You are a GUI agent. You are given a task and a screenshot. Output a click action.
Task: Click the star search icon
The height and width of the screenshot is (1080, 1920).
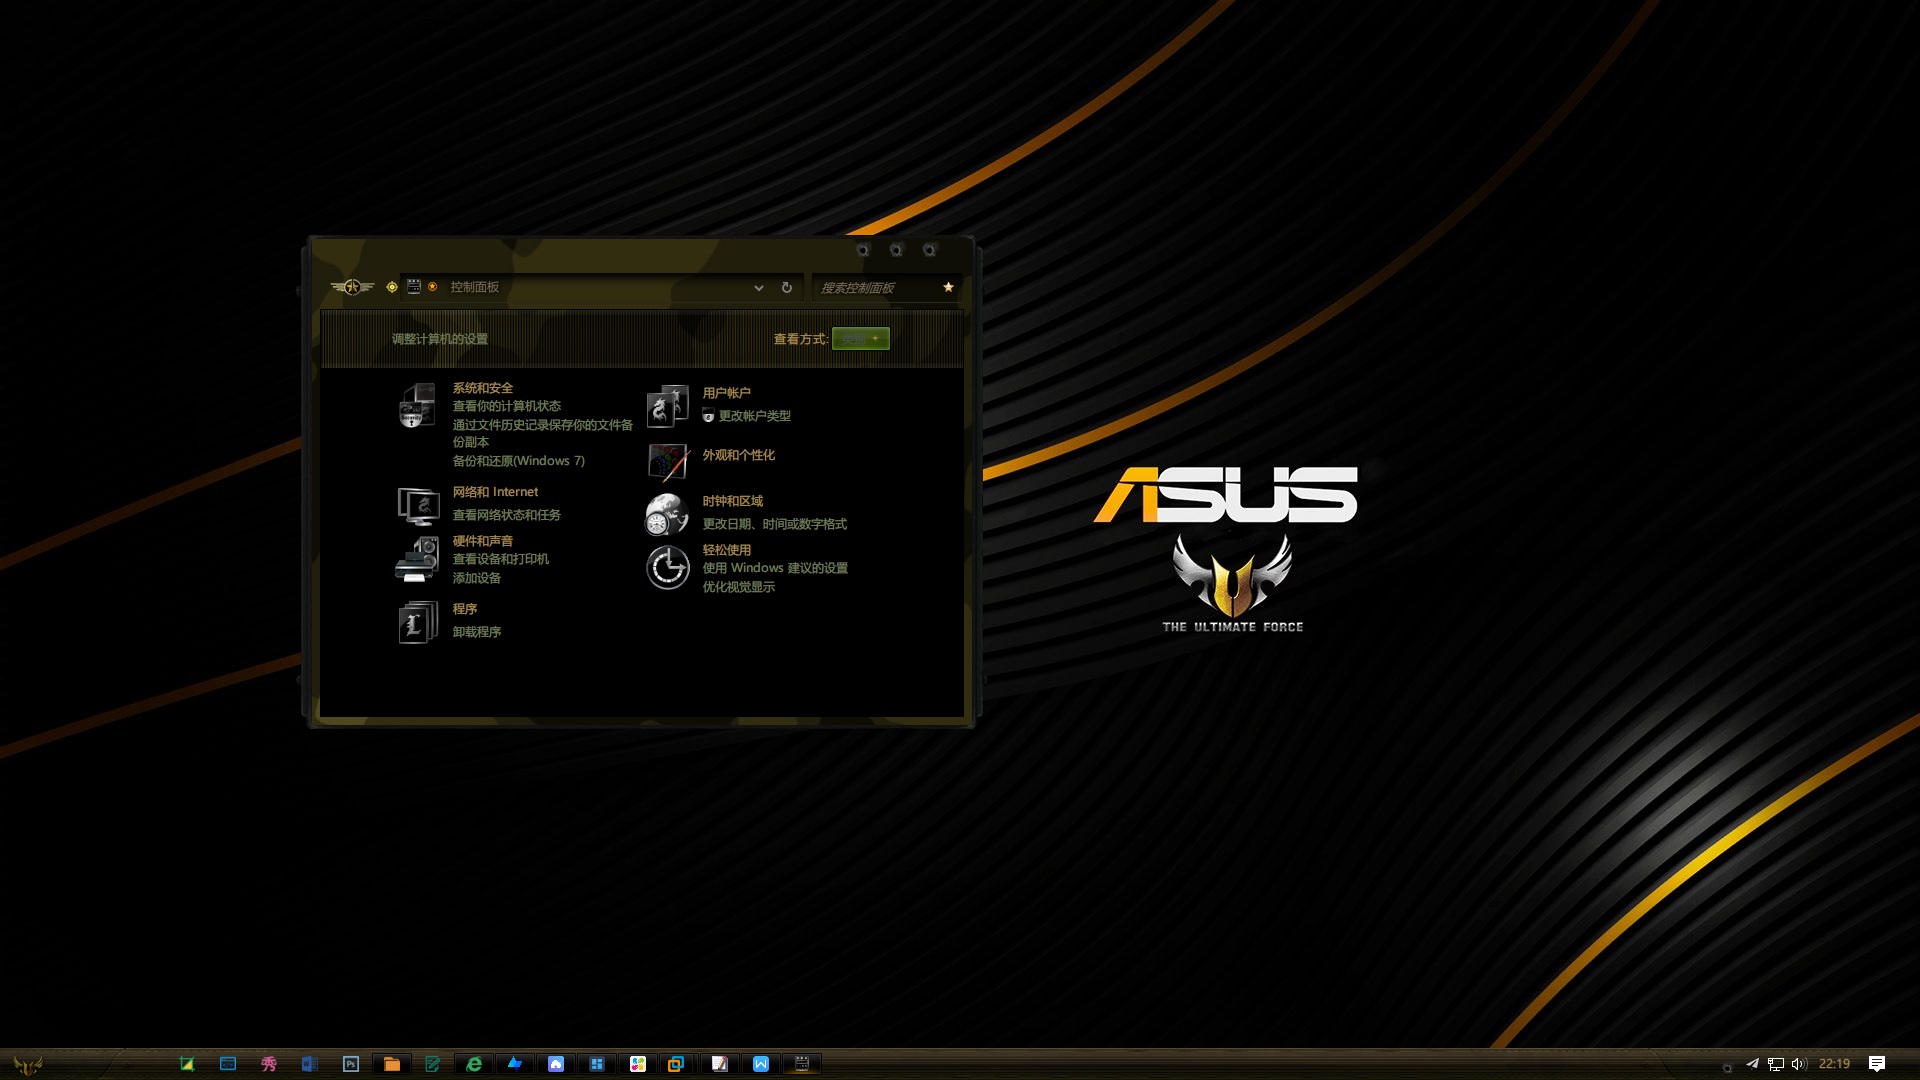(948, 287)
